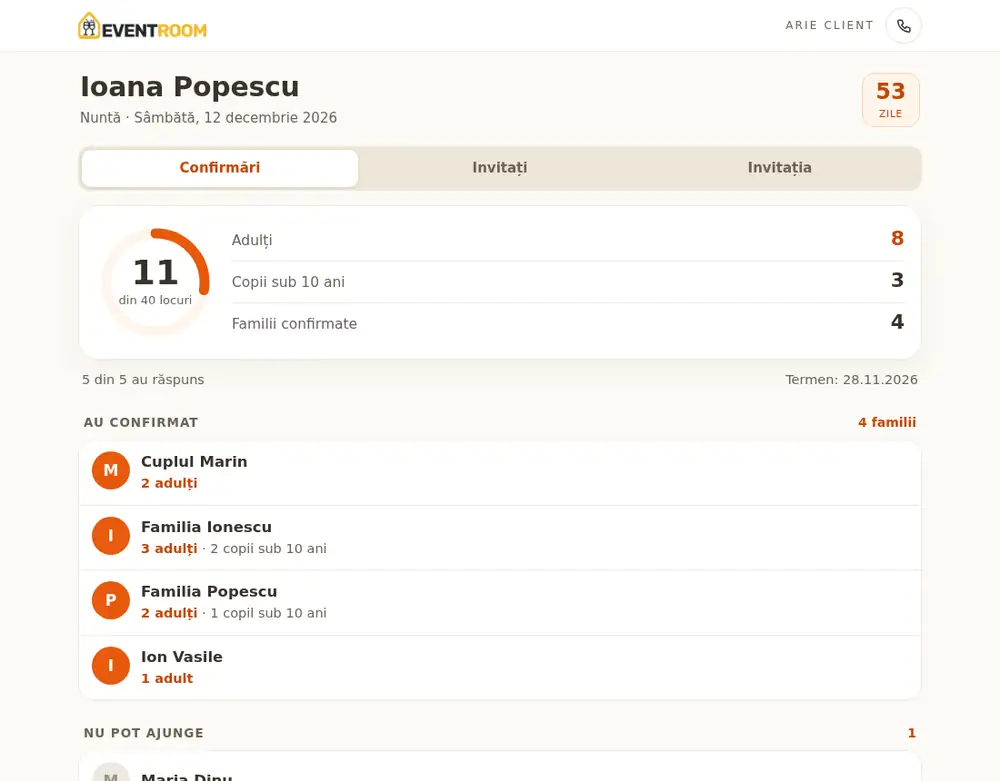Image resolution: width=1000 pixels, height=781 pixels.
Task: Open the phone contact button
Action: [x=903, y=26]
